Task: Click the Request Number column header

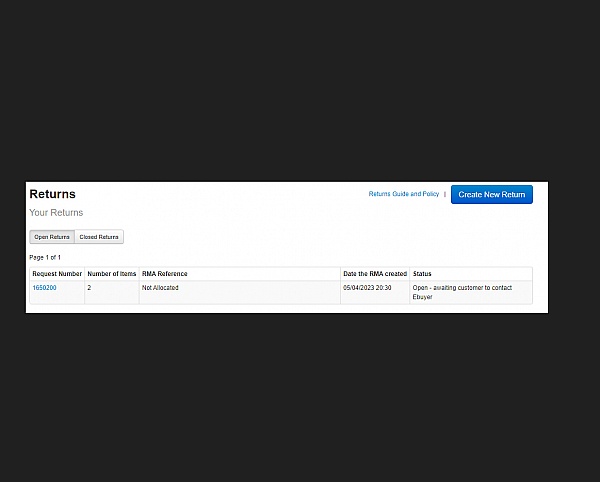Action: (57, 274)
